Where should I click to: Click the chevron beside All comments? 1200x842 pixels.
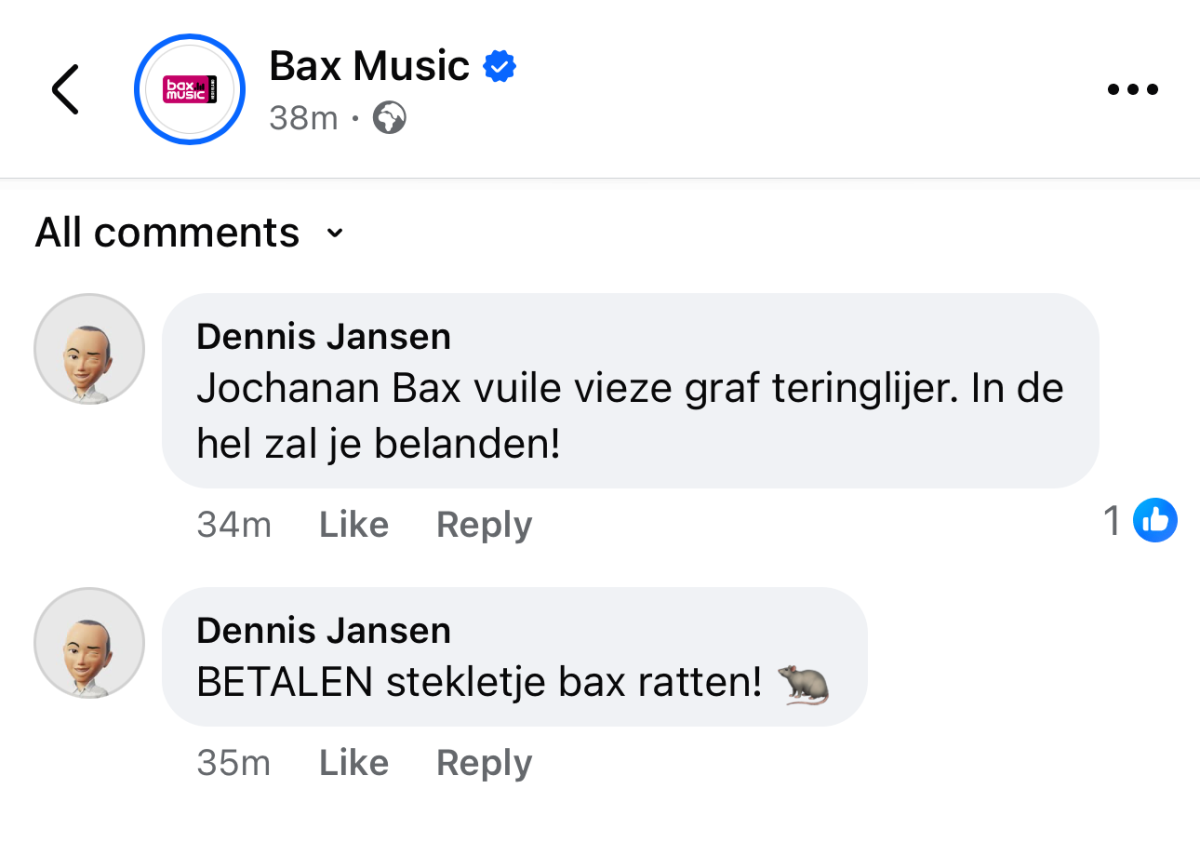tap(335, 234)
